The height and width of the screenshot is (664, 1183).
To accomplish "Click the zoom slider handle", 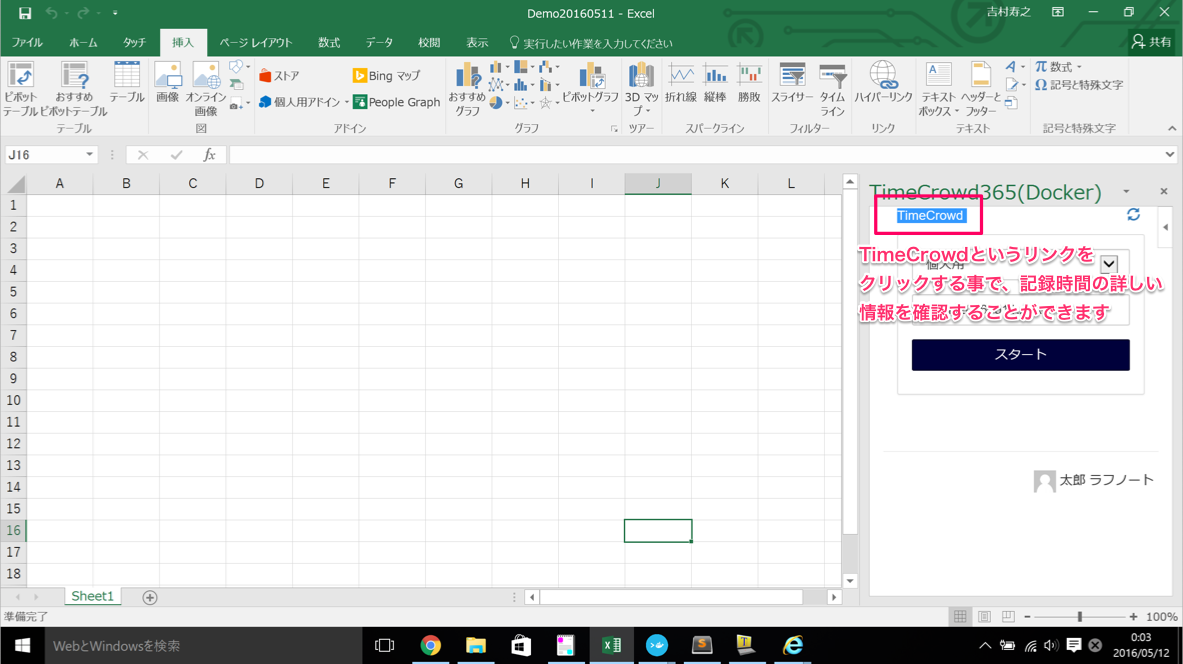I will [x=1080, y=616].
